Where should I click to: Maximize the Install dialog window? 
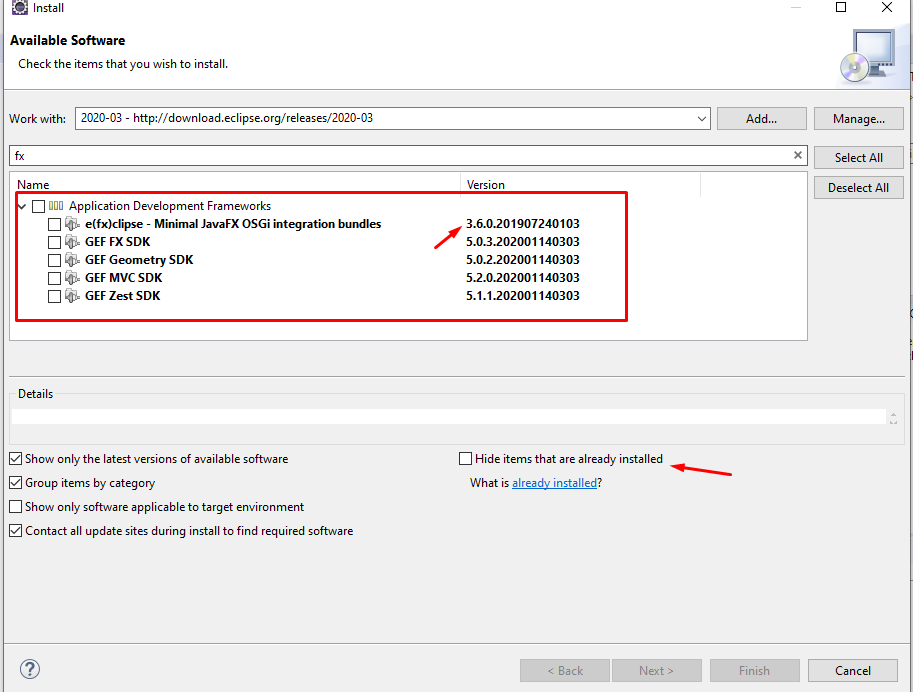(x=841, y=7)
